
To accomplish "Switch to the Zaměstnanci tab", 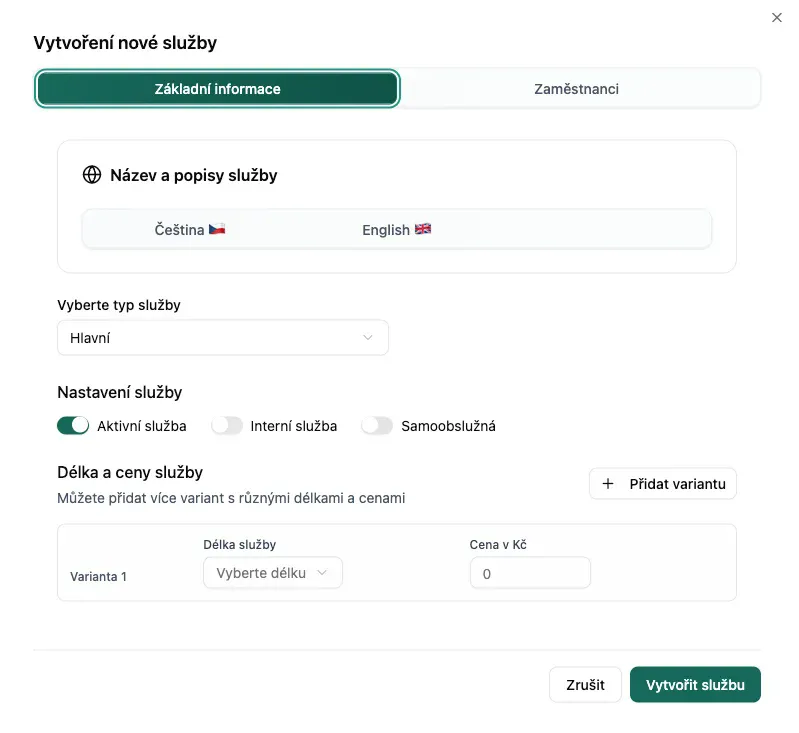I will pyautogui.click(x=576, y=89).
